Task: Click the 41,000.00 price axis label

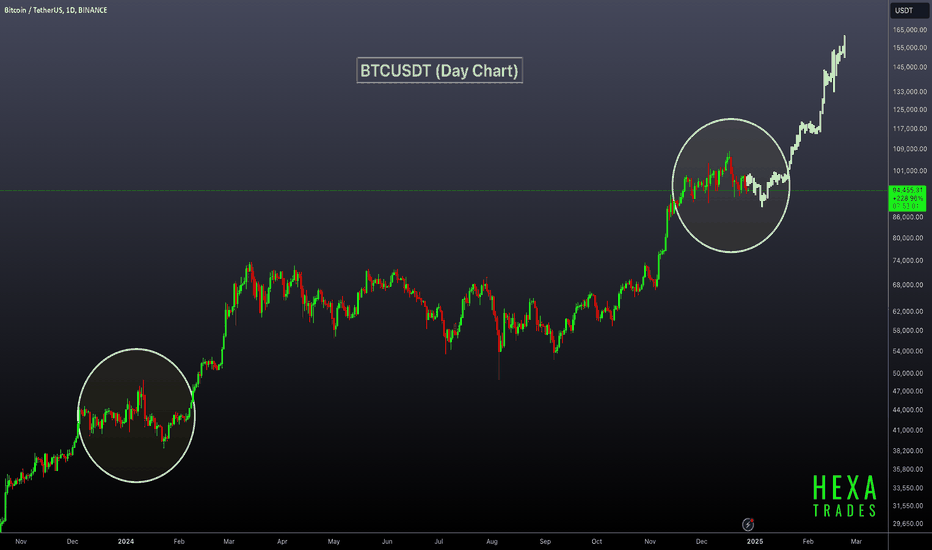Action: pos(909,430)
